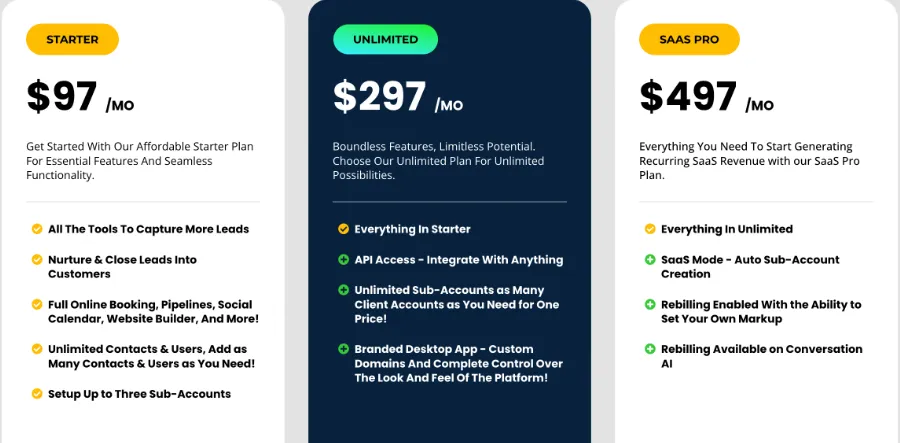Viewport: 900px width, 443px height.
Task: Click the $497 /MO price
Action: click(x=706, y=98)
